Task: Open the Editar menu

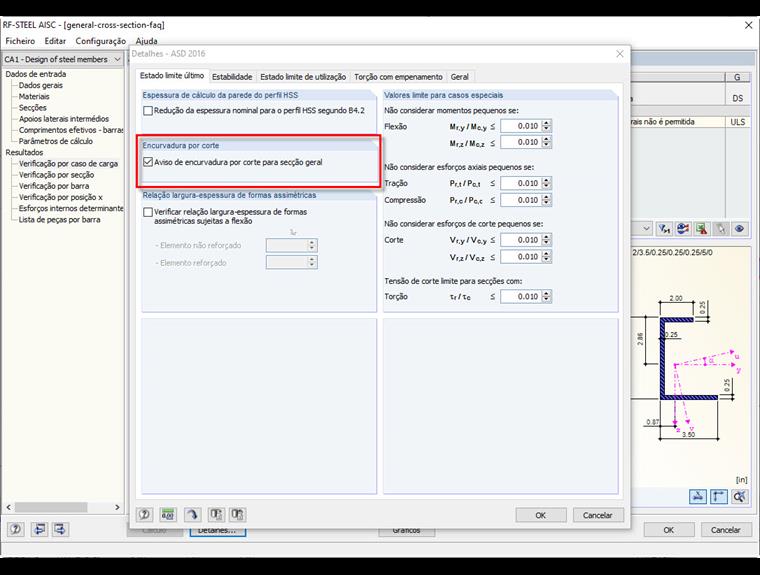Action: pos(55,41)
